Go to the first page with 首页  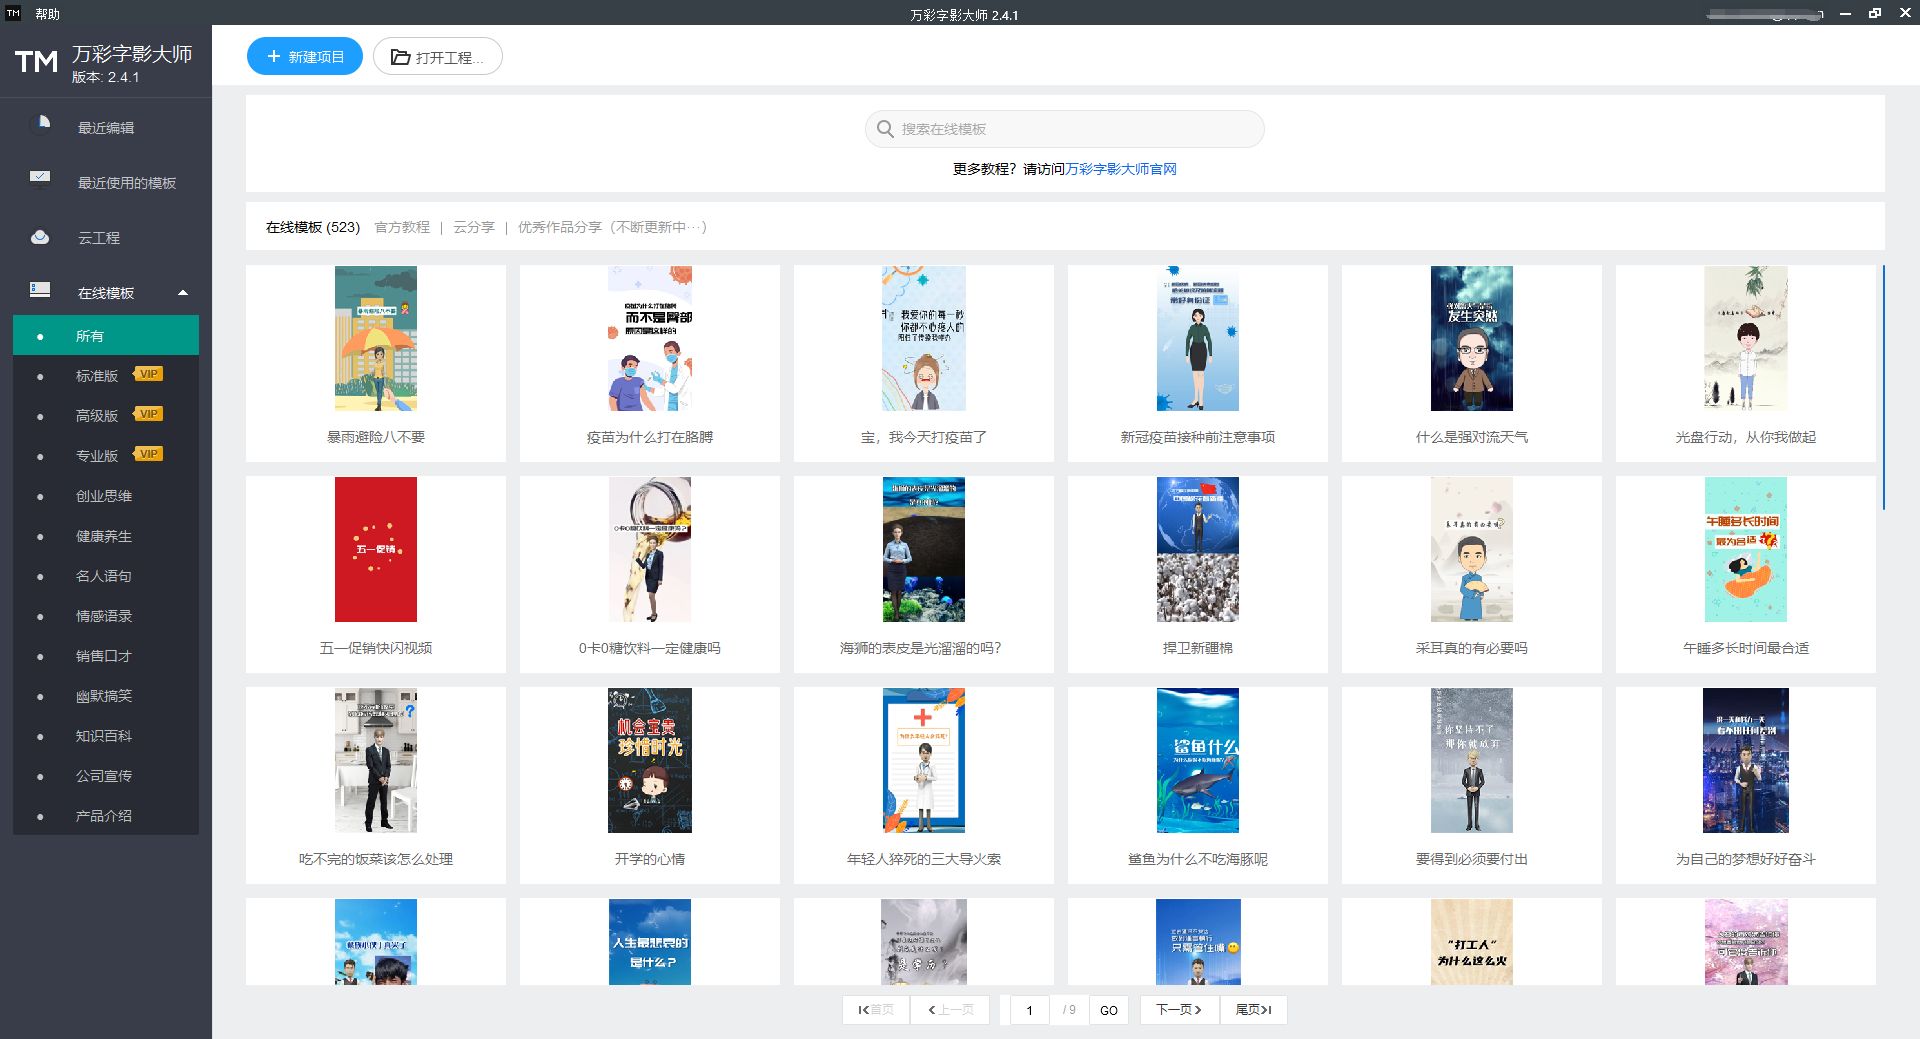coord(876,1010)
